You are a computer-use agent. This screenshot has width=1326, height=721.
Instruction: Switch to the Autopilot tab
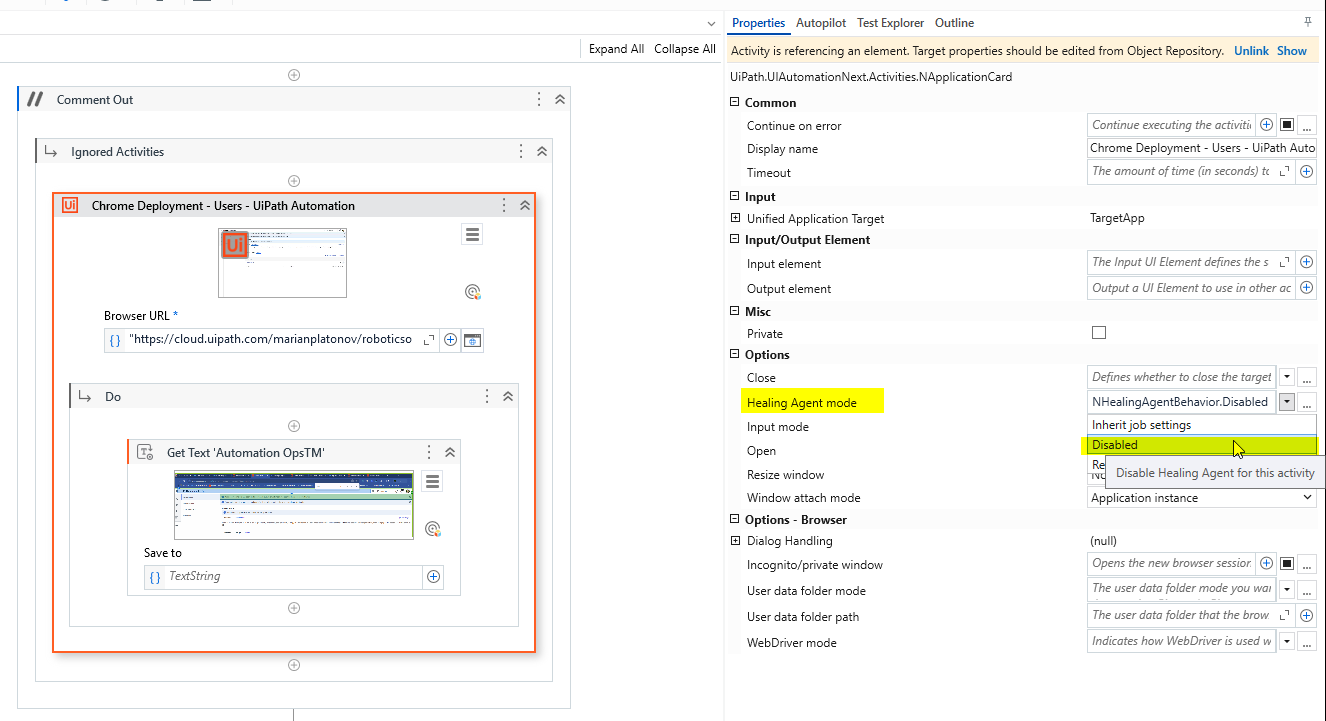coord(821,23)
